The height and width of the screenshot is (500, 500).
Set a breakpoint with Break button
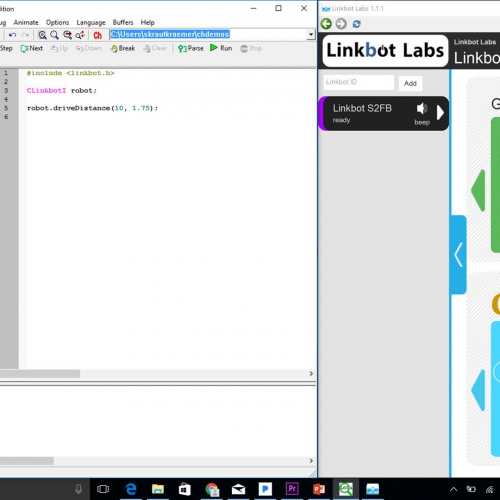(x=123, y=49)
